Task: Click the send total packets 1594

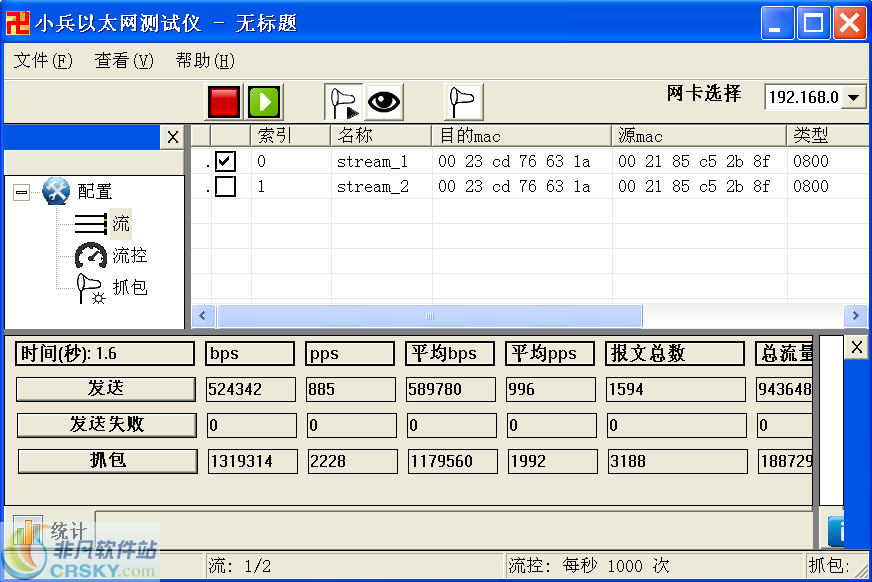Action: pyautogui.click(x=676, y=389)
